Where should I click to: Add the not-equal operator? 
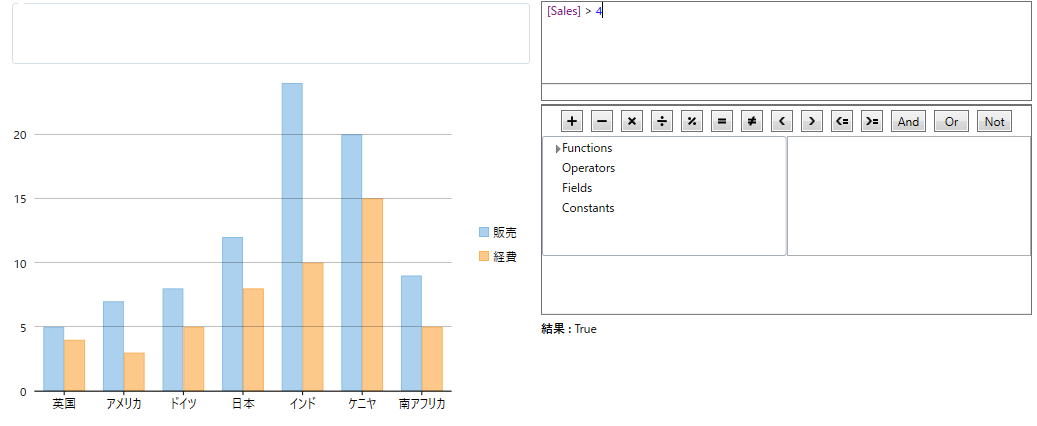[752, 122]
